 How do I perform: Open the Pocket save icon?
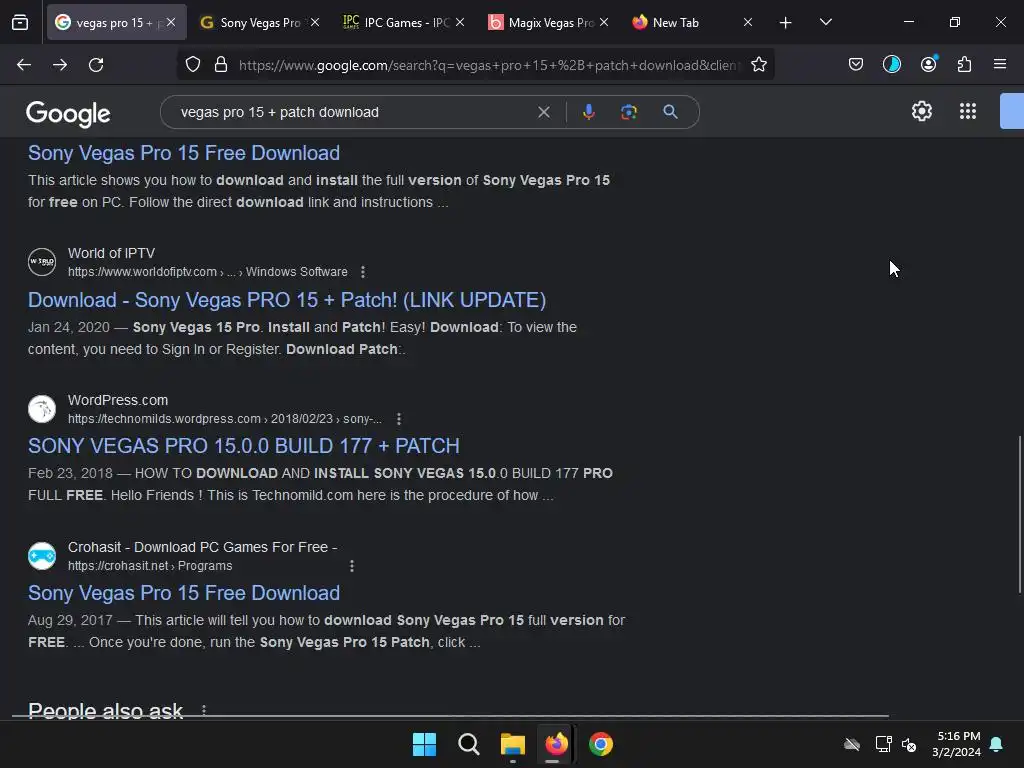[x=856, y=64]
